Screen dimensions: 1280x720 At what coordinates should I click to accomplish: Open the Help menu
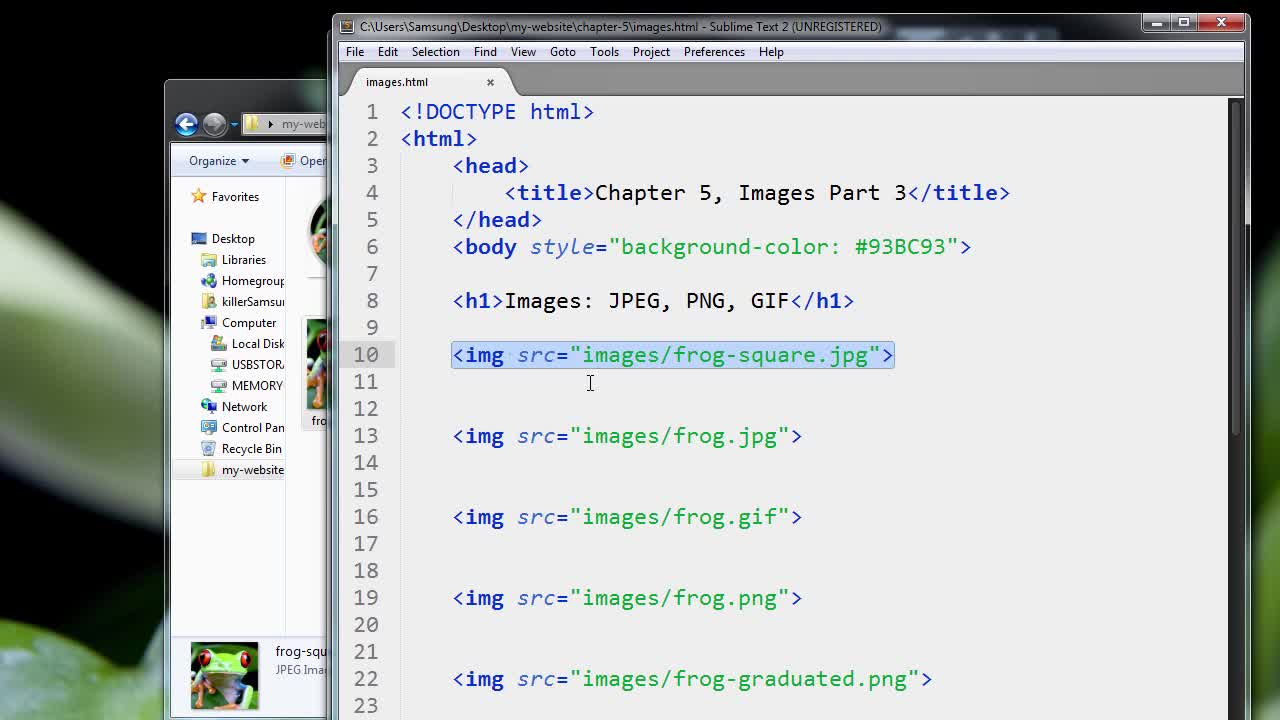(x=771, y=52)
